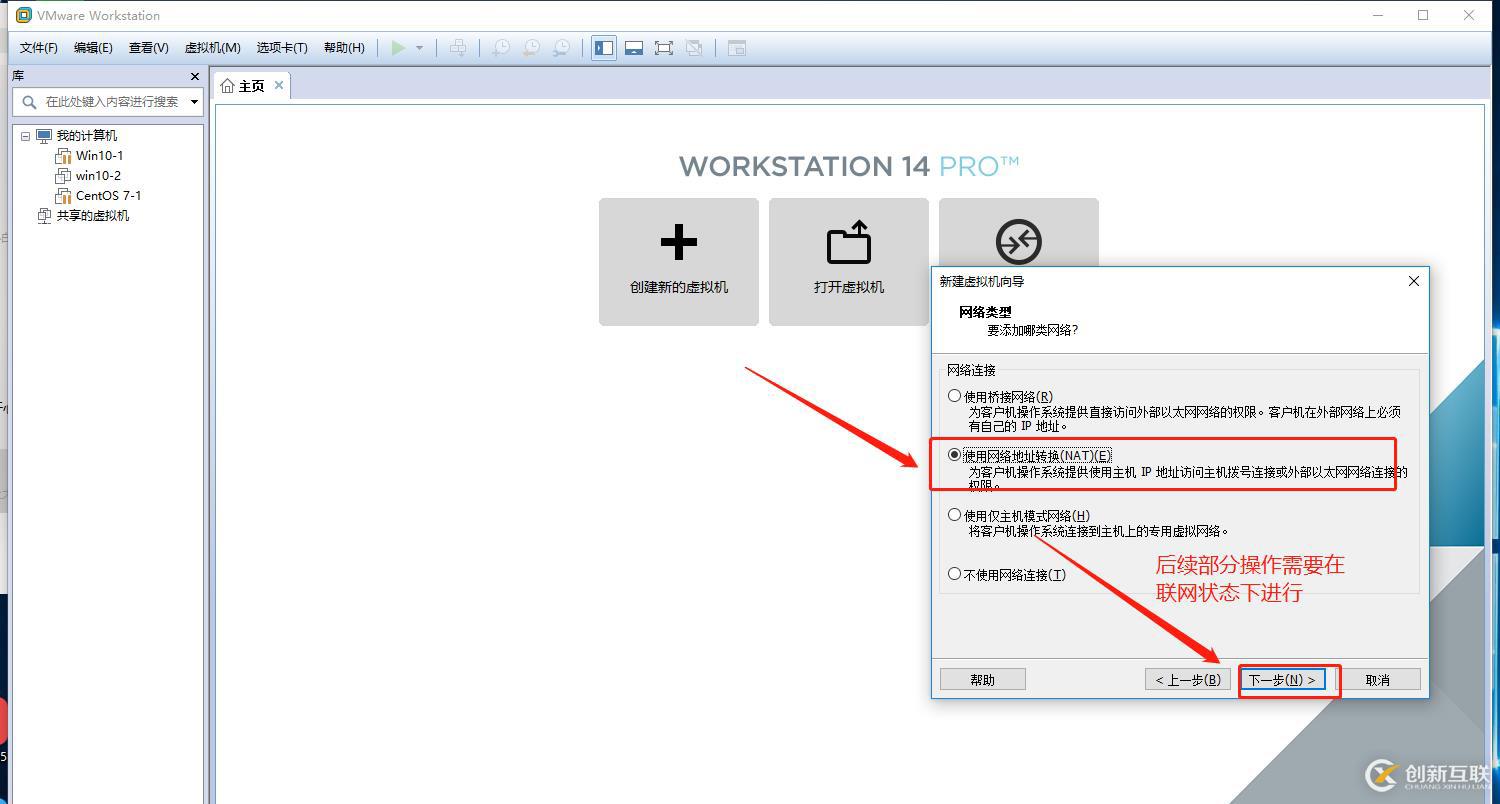Click the CentOS 7-1 VM icon
The width and height of the screenshot is (1500, 804).
(x=63, y=196)
